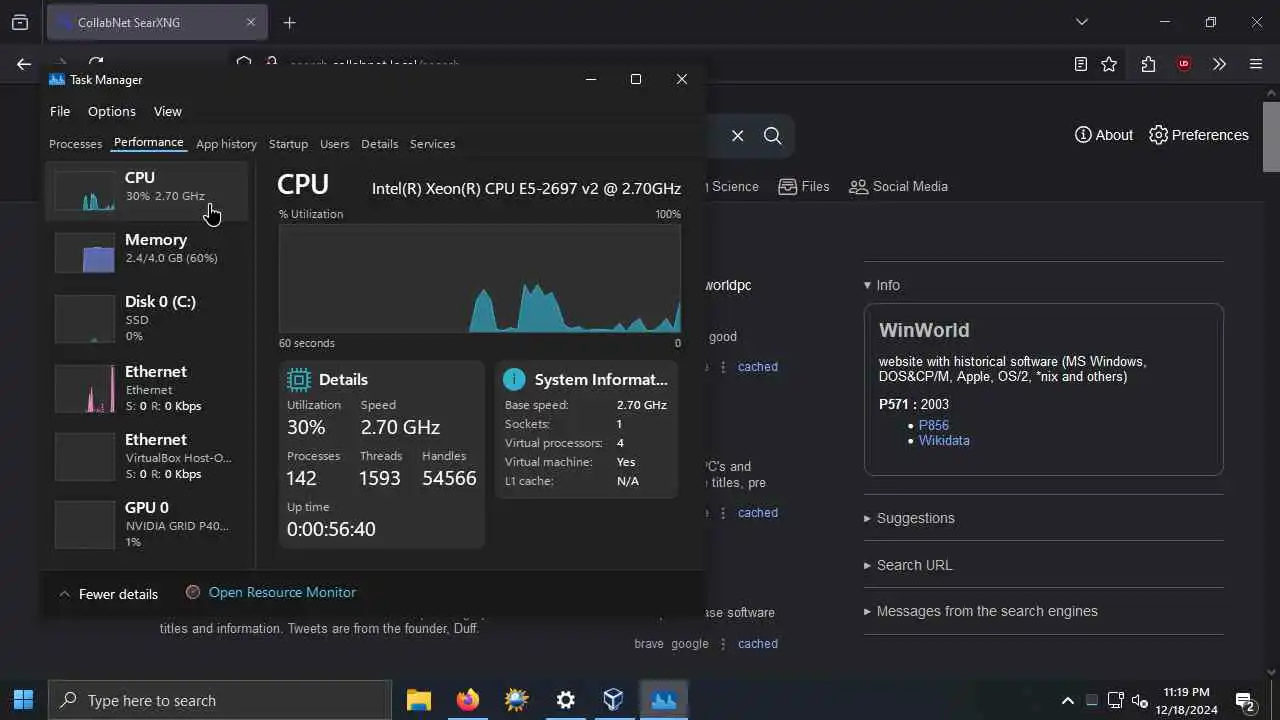Select the first Ethernet adapter entry

[147, 388]
